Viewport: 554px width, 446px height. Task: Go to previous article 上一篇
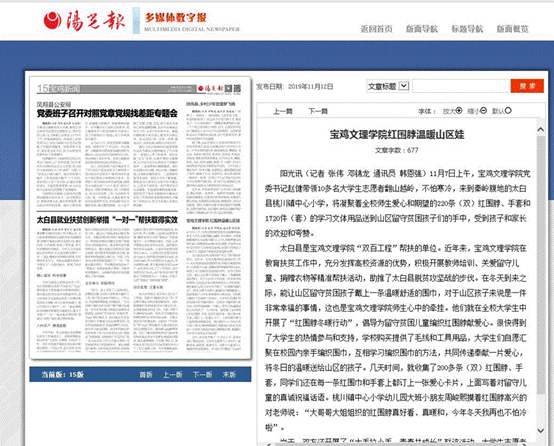point(283,111)
